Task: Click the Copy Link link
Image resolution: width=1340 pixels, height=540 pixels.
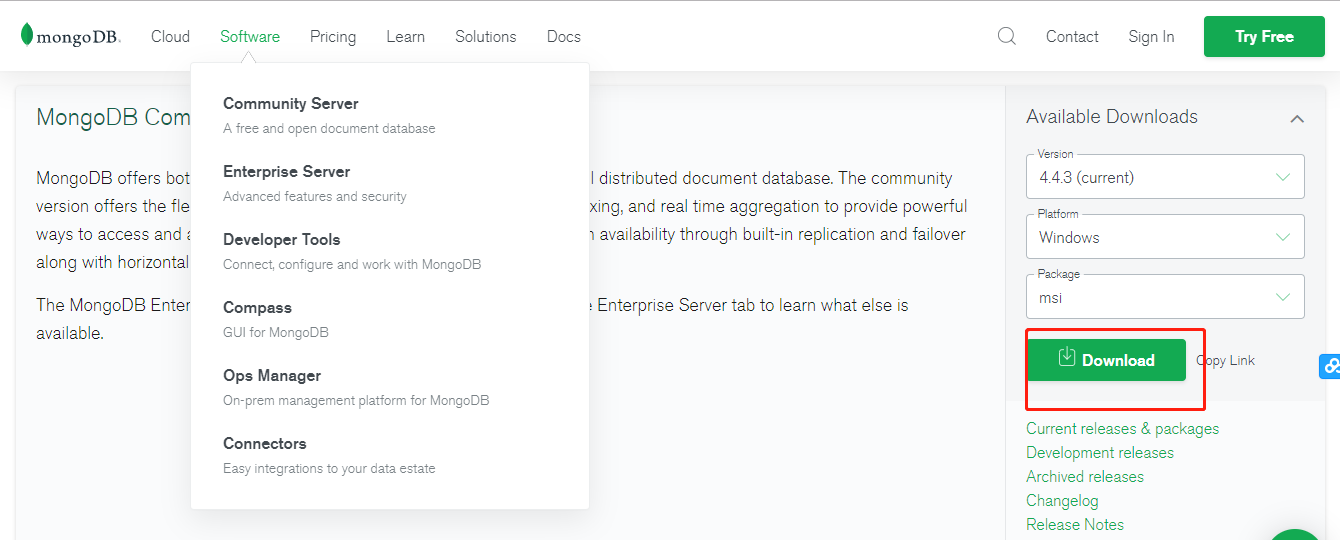Action: pyautogui.click(x=1226, y=360)
